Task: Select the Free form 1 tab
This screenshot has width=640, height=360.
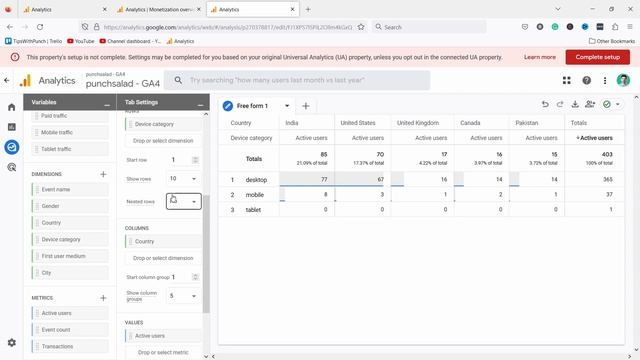Action: click(x=252, y=106)
